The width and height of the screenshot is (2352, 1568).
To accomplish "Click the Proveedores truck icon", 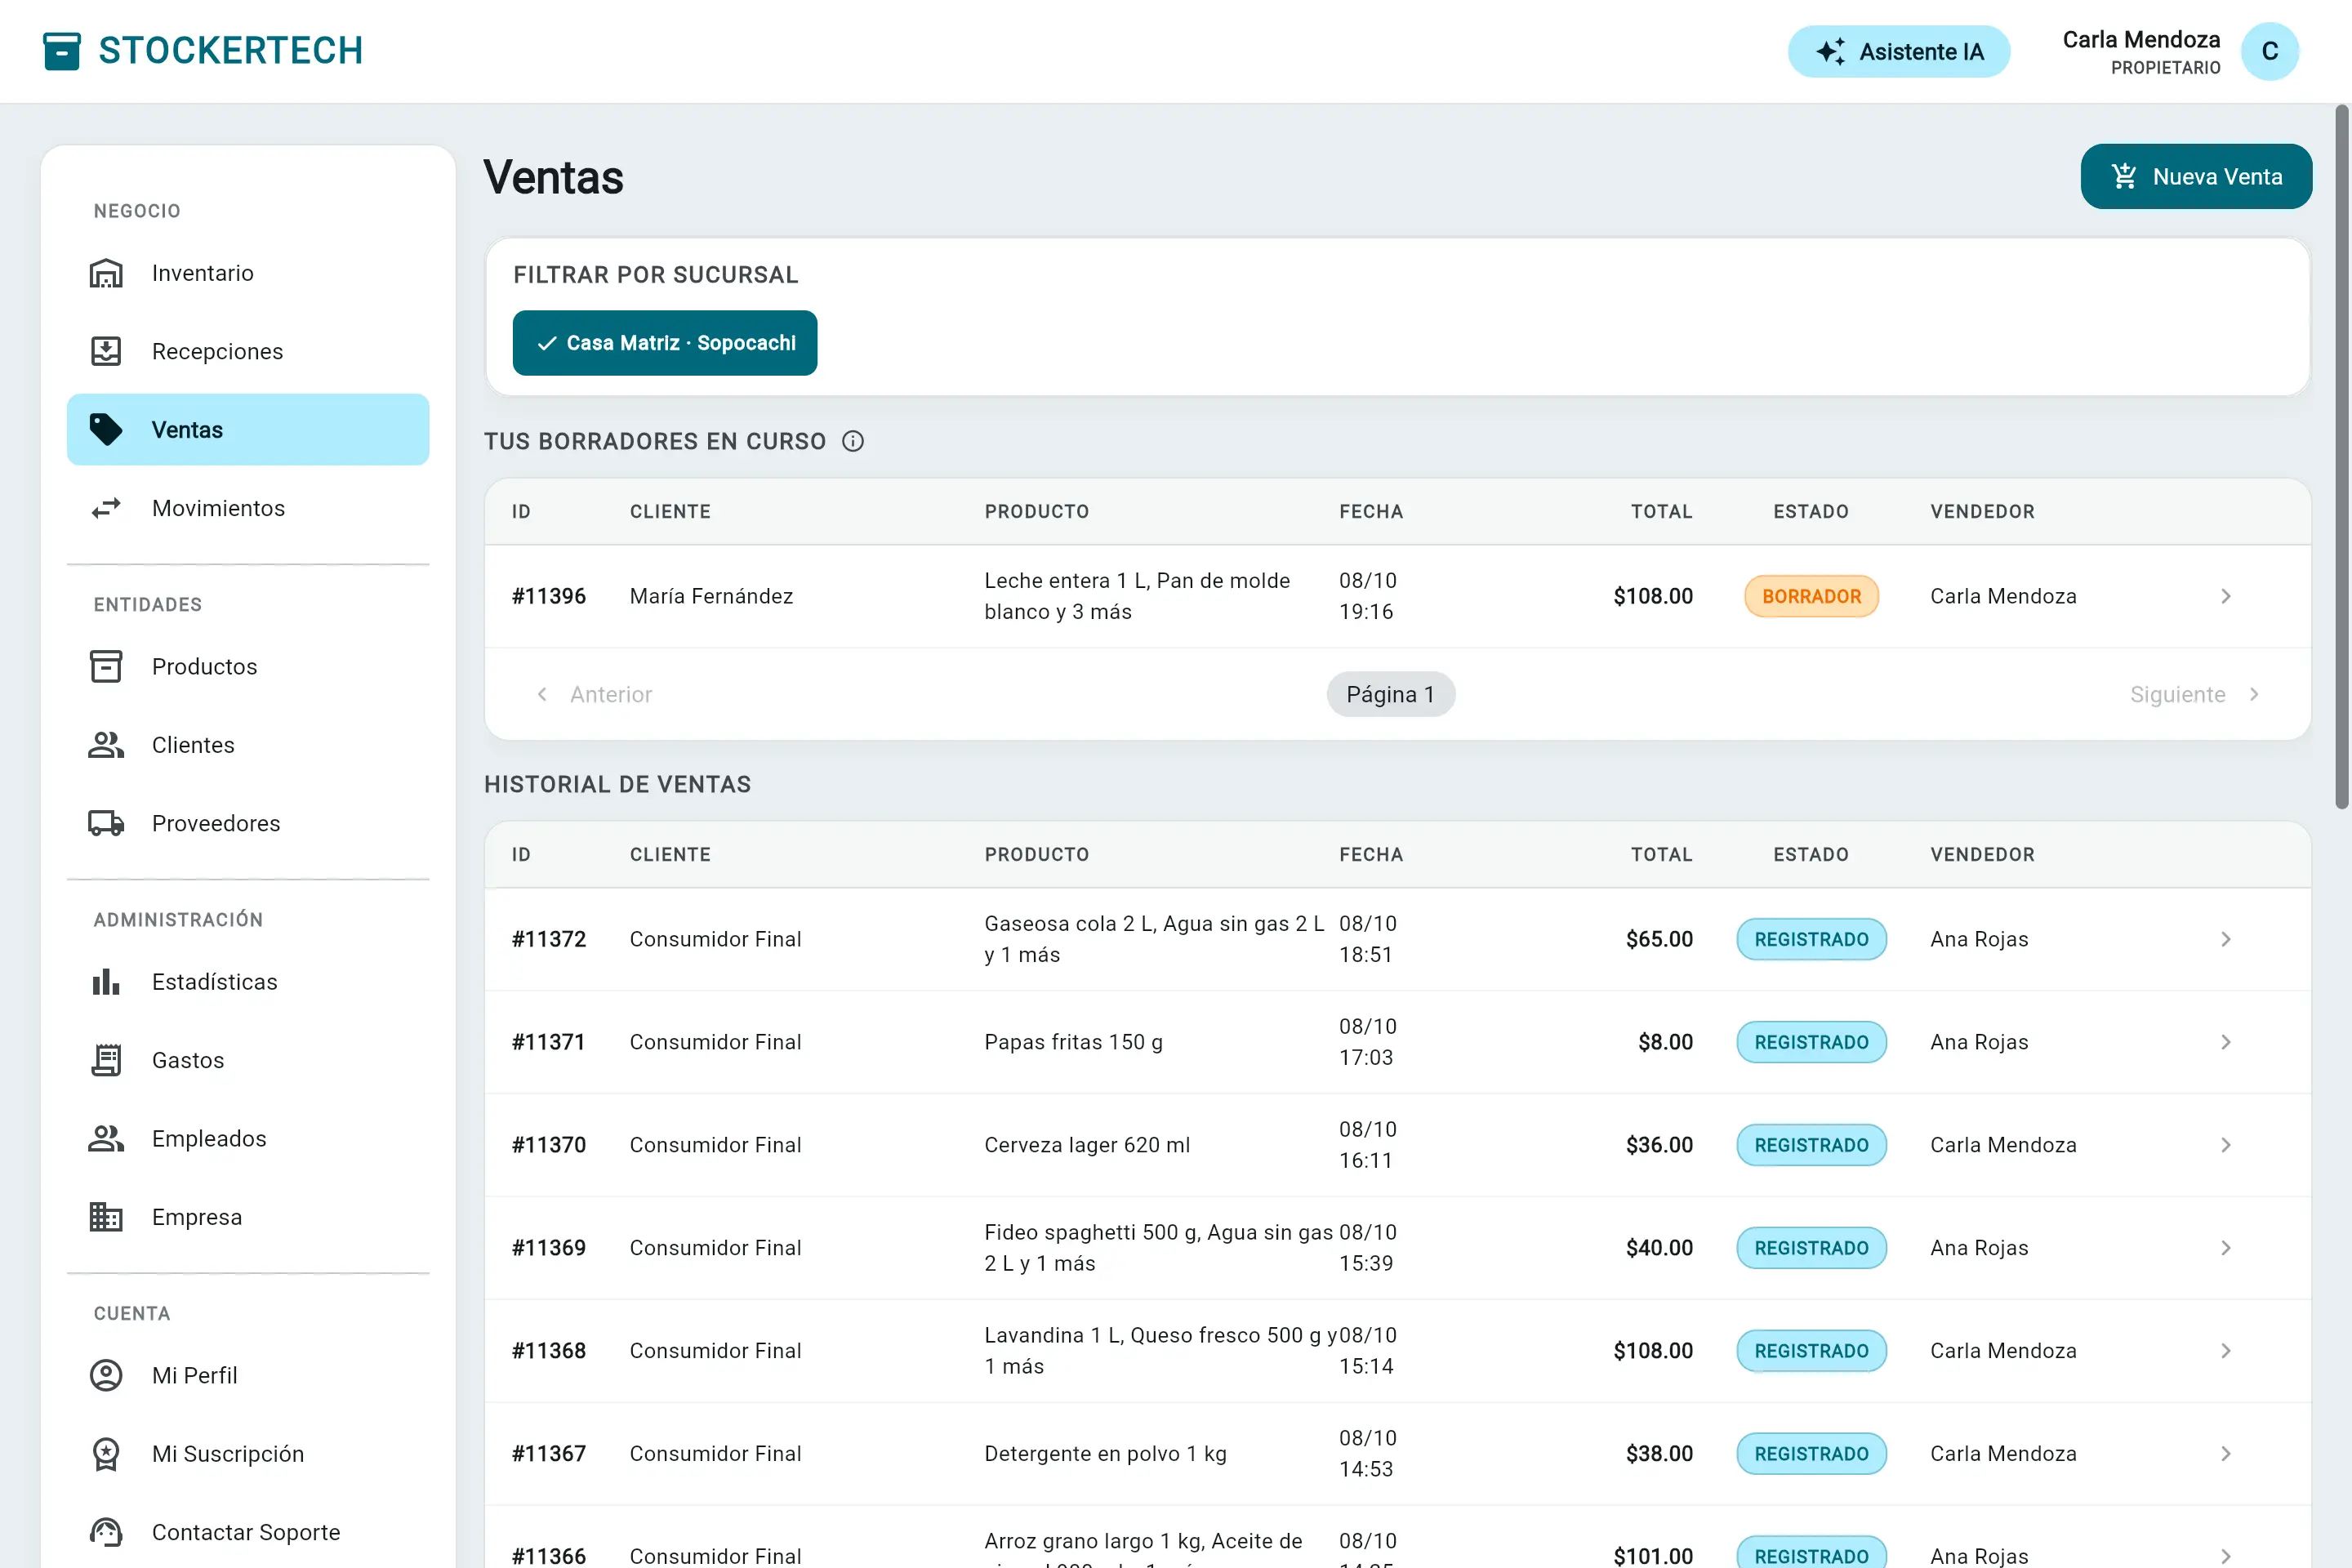I will coord(106,823).
